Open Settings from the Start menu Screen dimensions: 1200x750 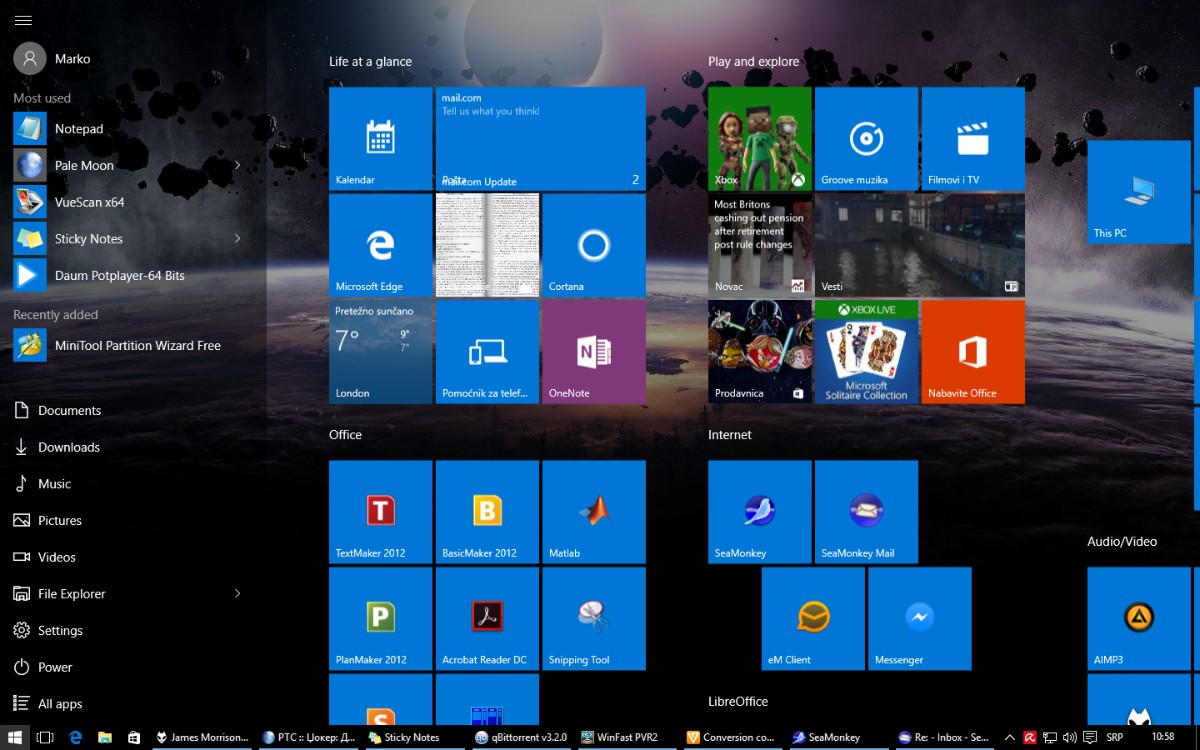60,631
